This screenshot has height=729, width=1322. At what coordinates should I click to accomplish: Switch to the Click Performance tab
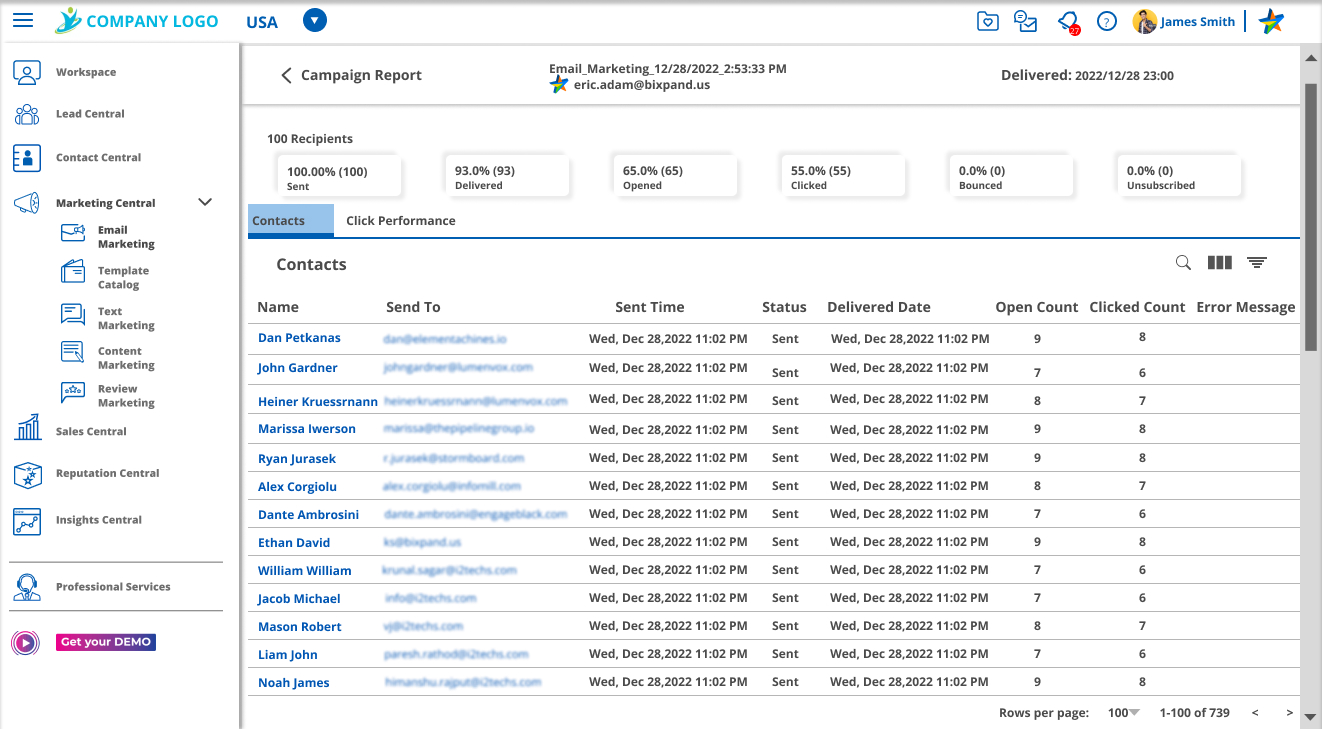tap(400, 221)
